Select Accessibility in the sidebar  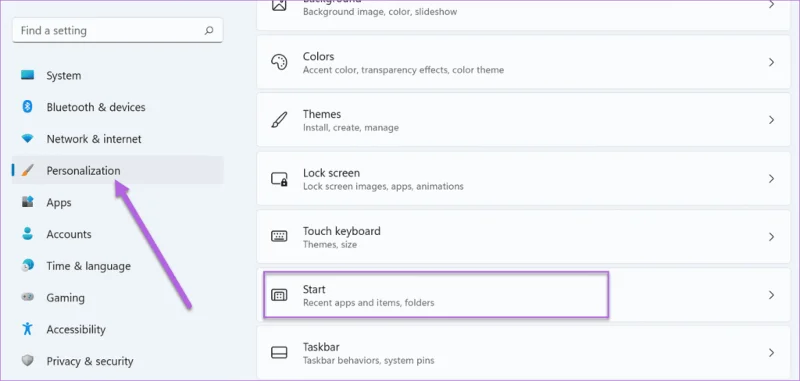[x=118, y=329]
